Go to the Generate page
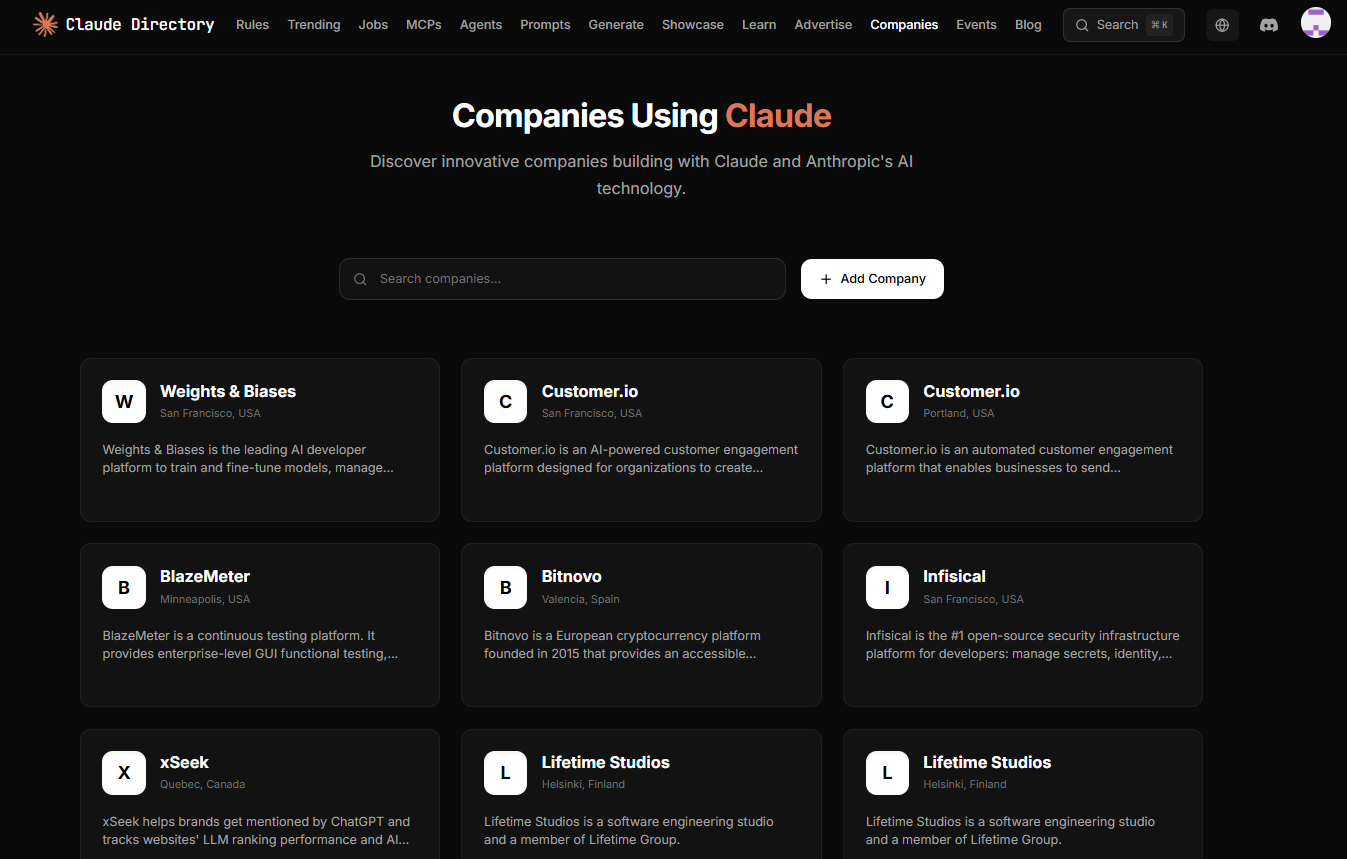1347x859 pixels. [616, 25]
